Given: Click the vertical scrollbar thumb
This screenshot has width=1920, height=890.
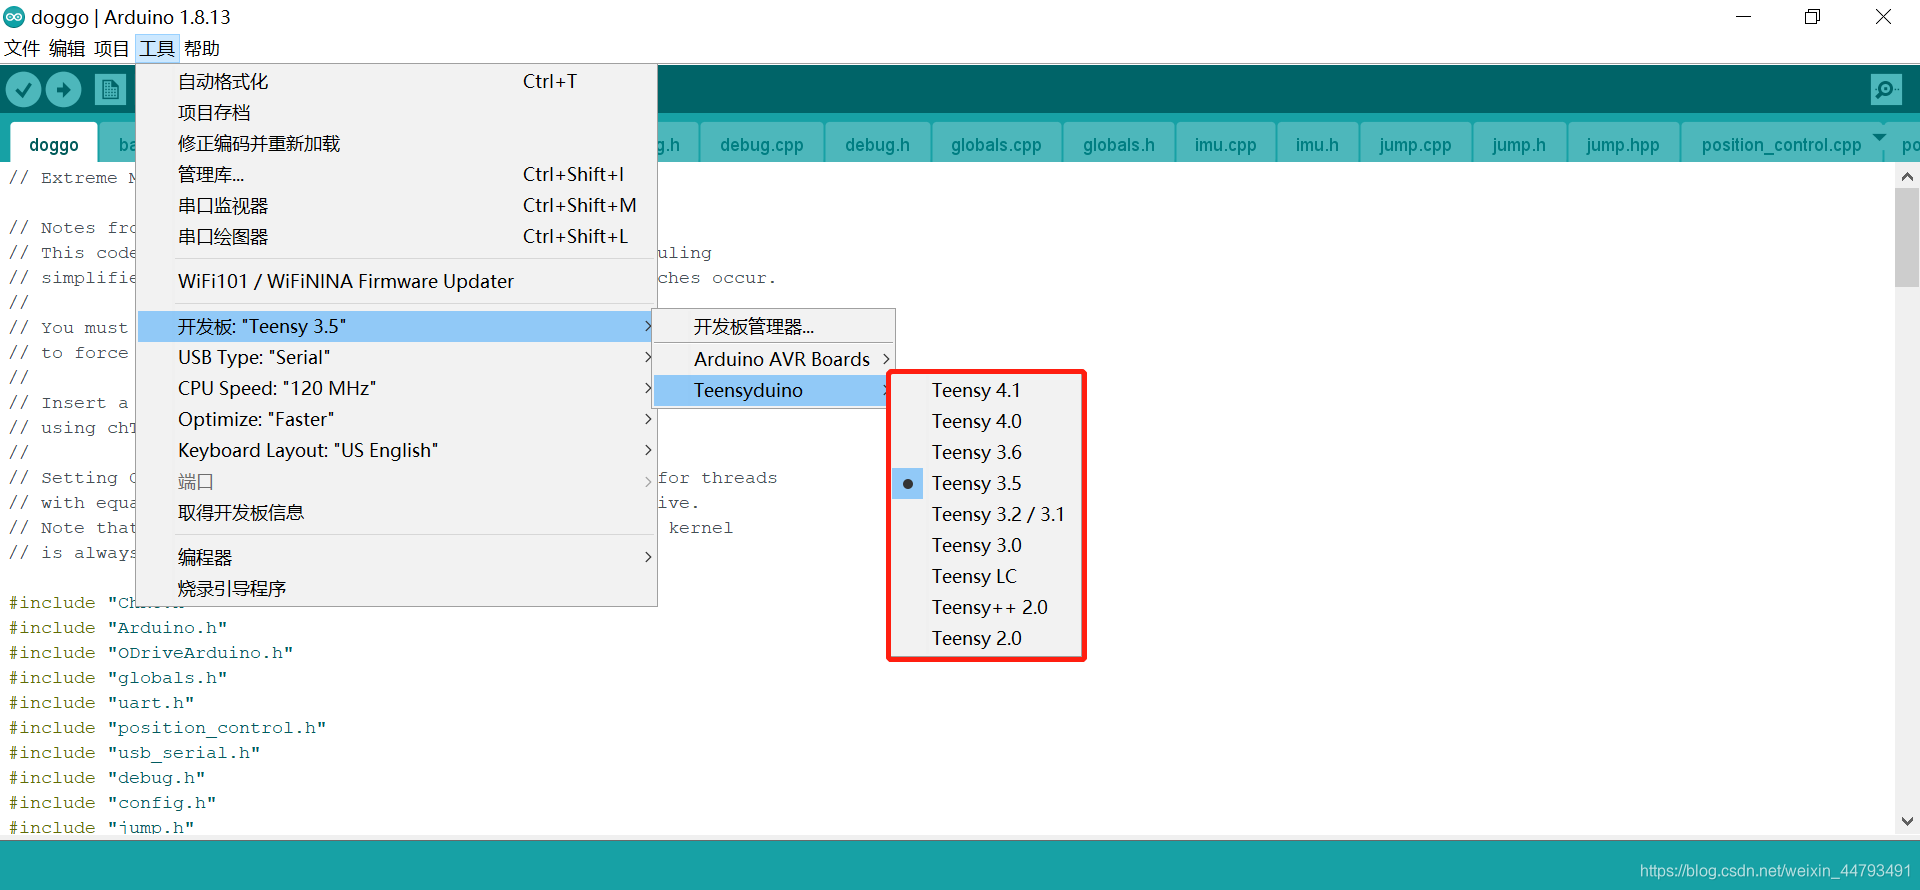Looking at the screenshot, I should coord(1907,238).
